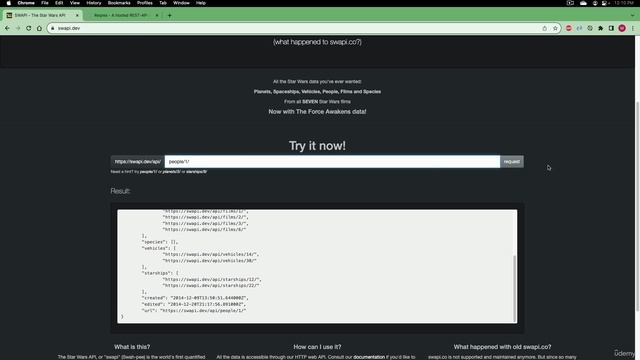This screenshot has height=360, width=640.
Task: Switch to the Reqres hosted REST-API tab
Action: [123, 16]
